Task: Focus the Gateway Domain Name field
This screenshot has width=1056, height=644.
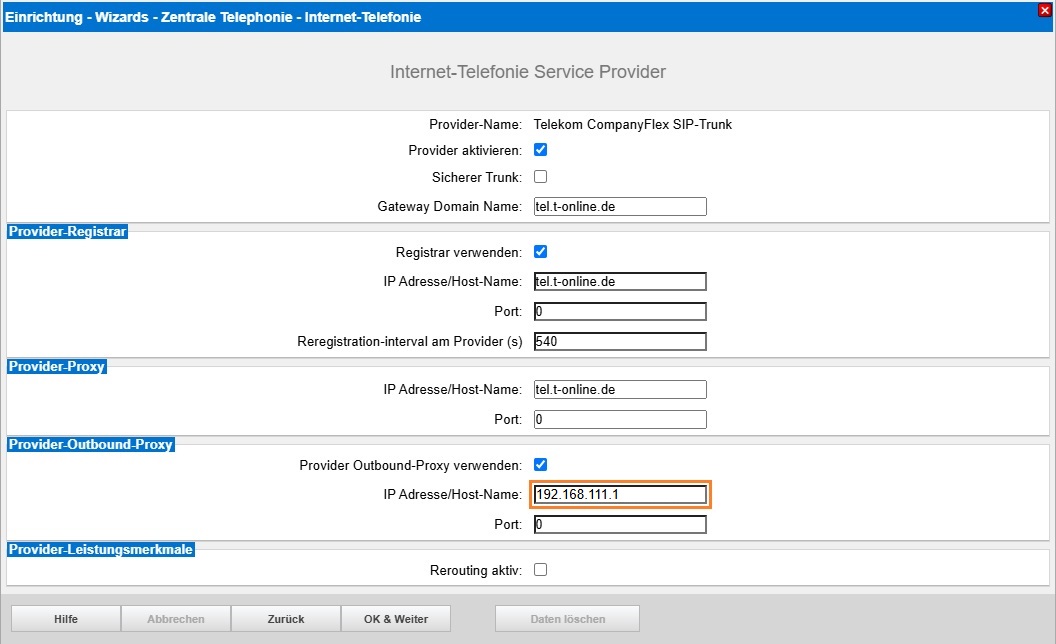Action: coord(620,207)
